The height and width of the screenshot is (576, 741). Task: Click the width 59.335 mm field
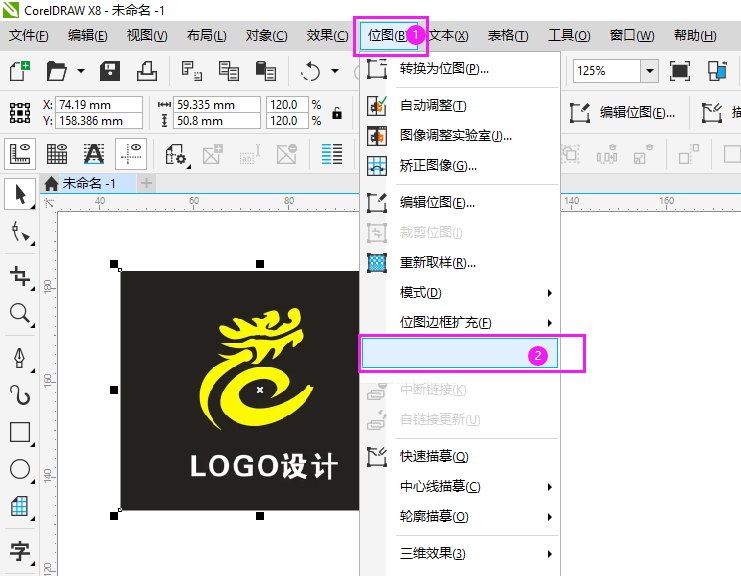pyautogui.click(x=216, y=104)
